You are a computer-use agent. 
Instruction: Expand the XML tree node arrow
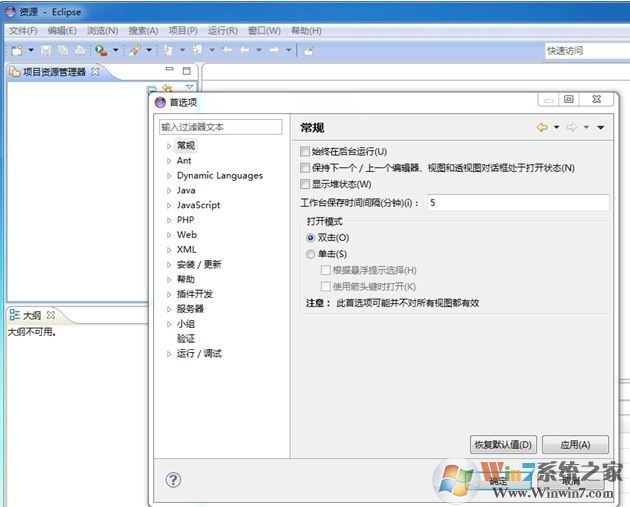169,250
